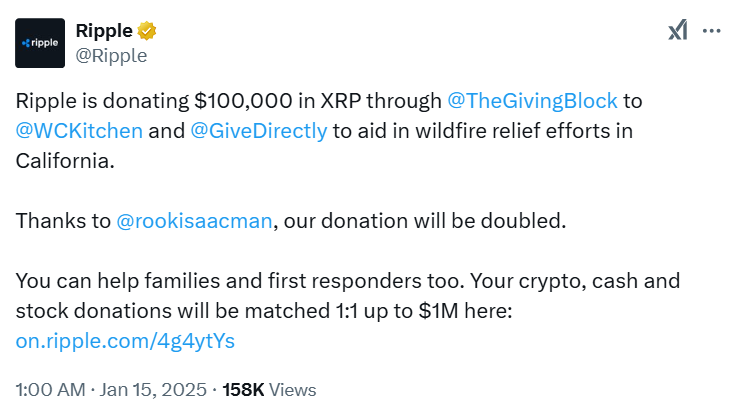Open the @GiveDirectly mention
This screenshot has width=743, height=413.
click(x=259, y=131)
